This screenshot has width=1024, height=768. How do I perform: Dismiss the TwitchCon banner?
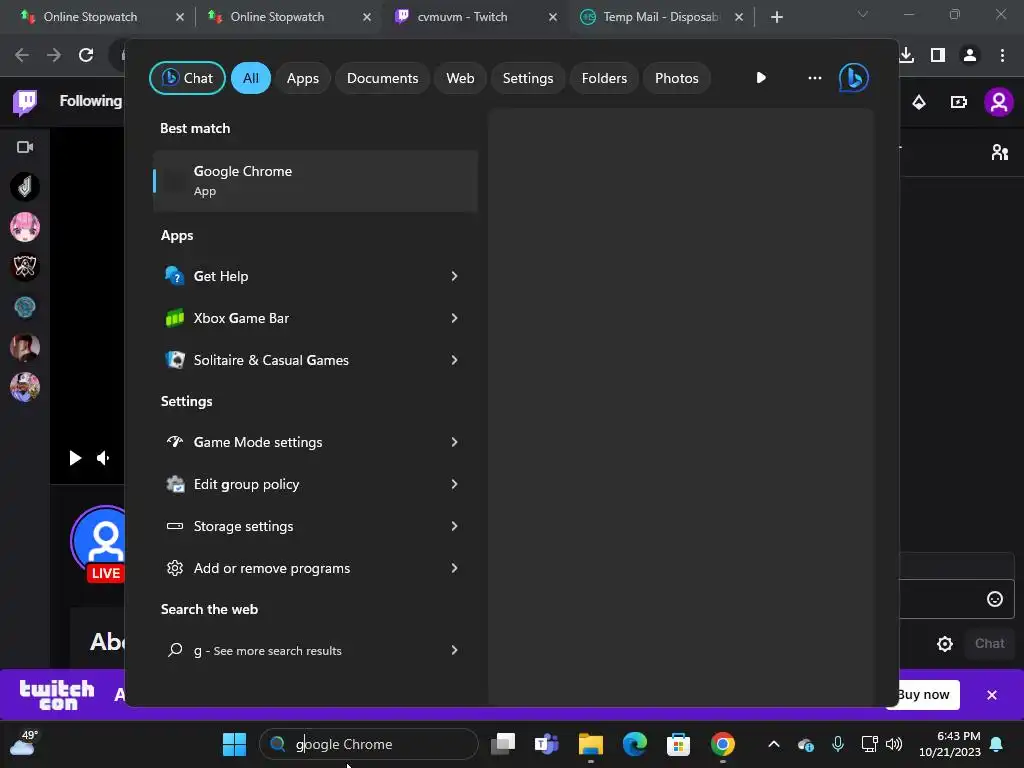point(992,695)
